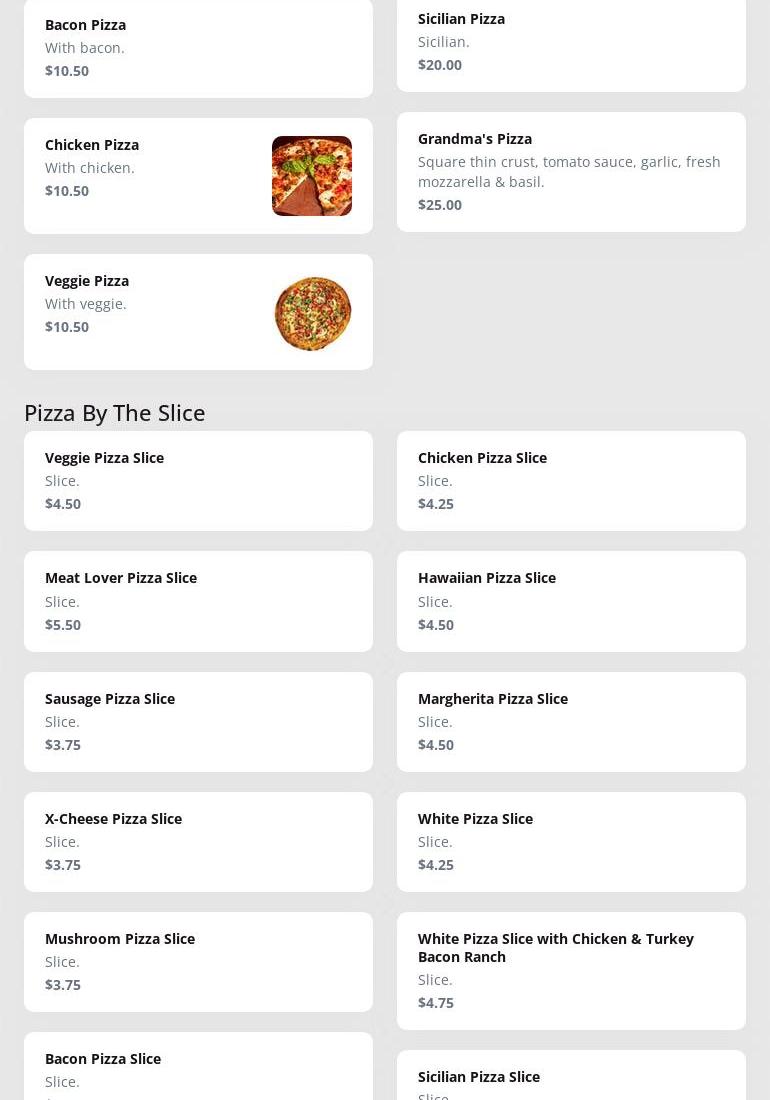Select Grandma's Pizza menu item
The width and height of the screenshot is (770, 1100).
point(571,171)
